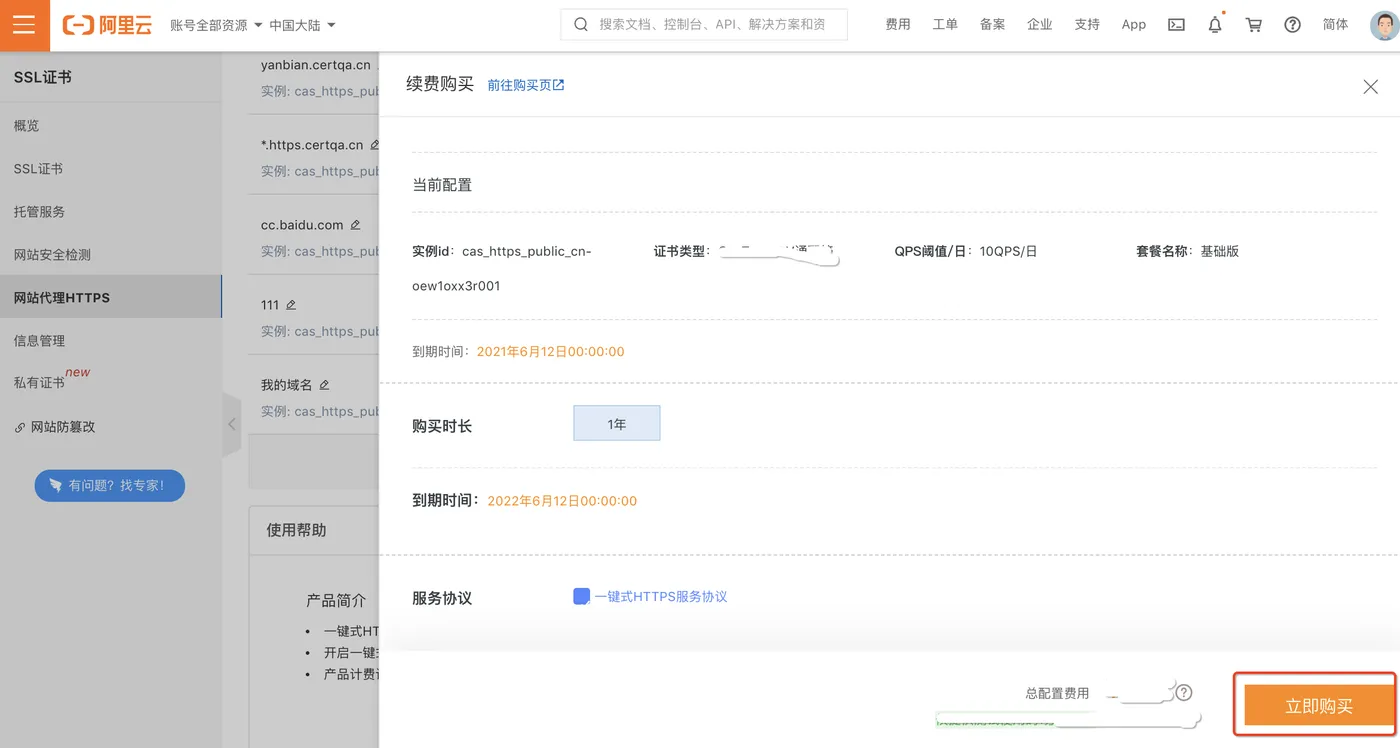The height and width of the screenshot is (748, 1400).
Task: Check the 一键式HTTPS服务协议 agreement box
Action: (581, 596)
